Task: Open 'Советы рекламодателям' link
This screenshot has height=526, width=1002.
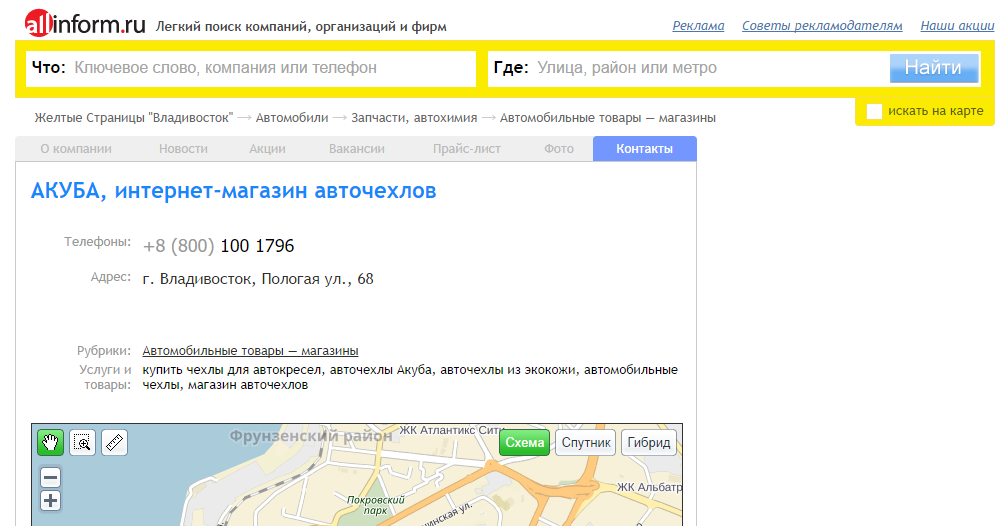Action: pos(822,26)
